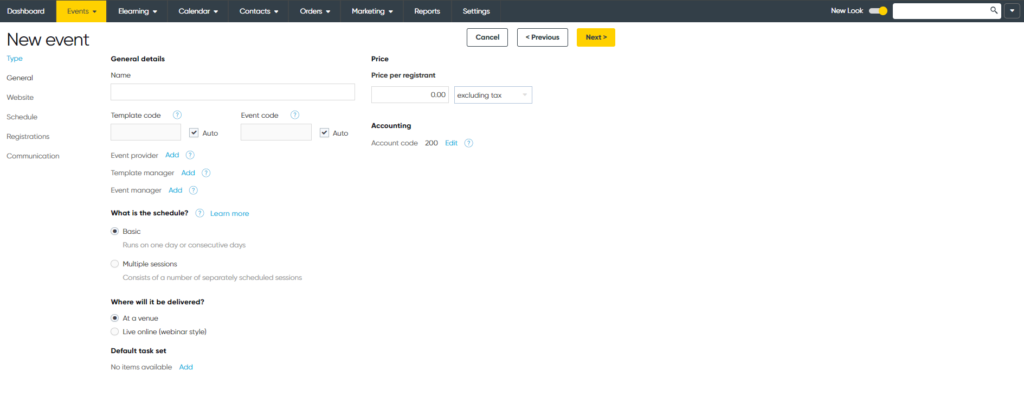Click help icon beside Template manager Add
Image resolution: width=1024 pixels, height=402 pixels.
click(206, 173)
